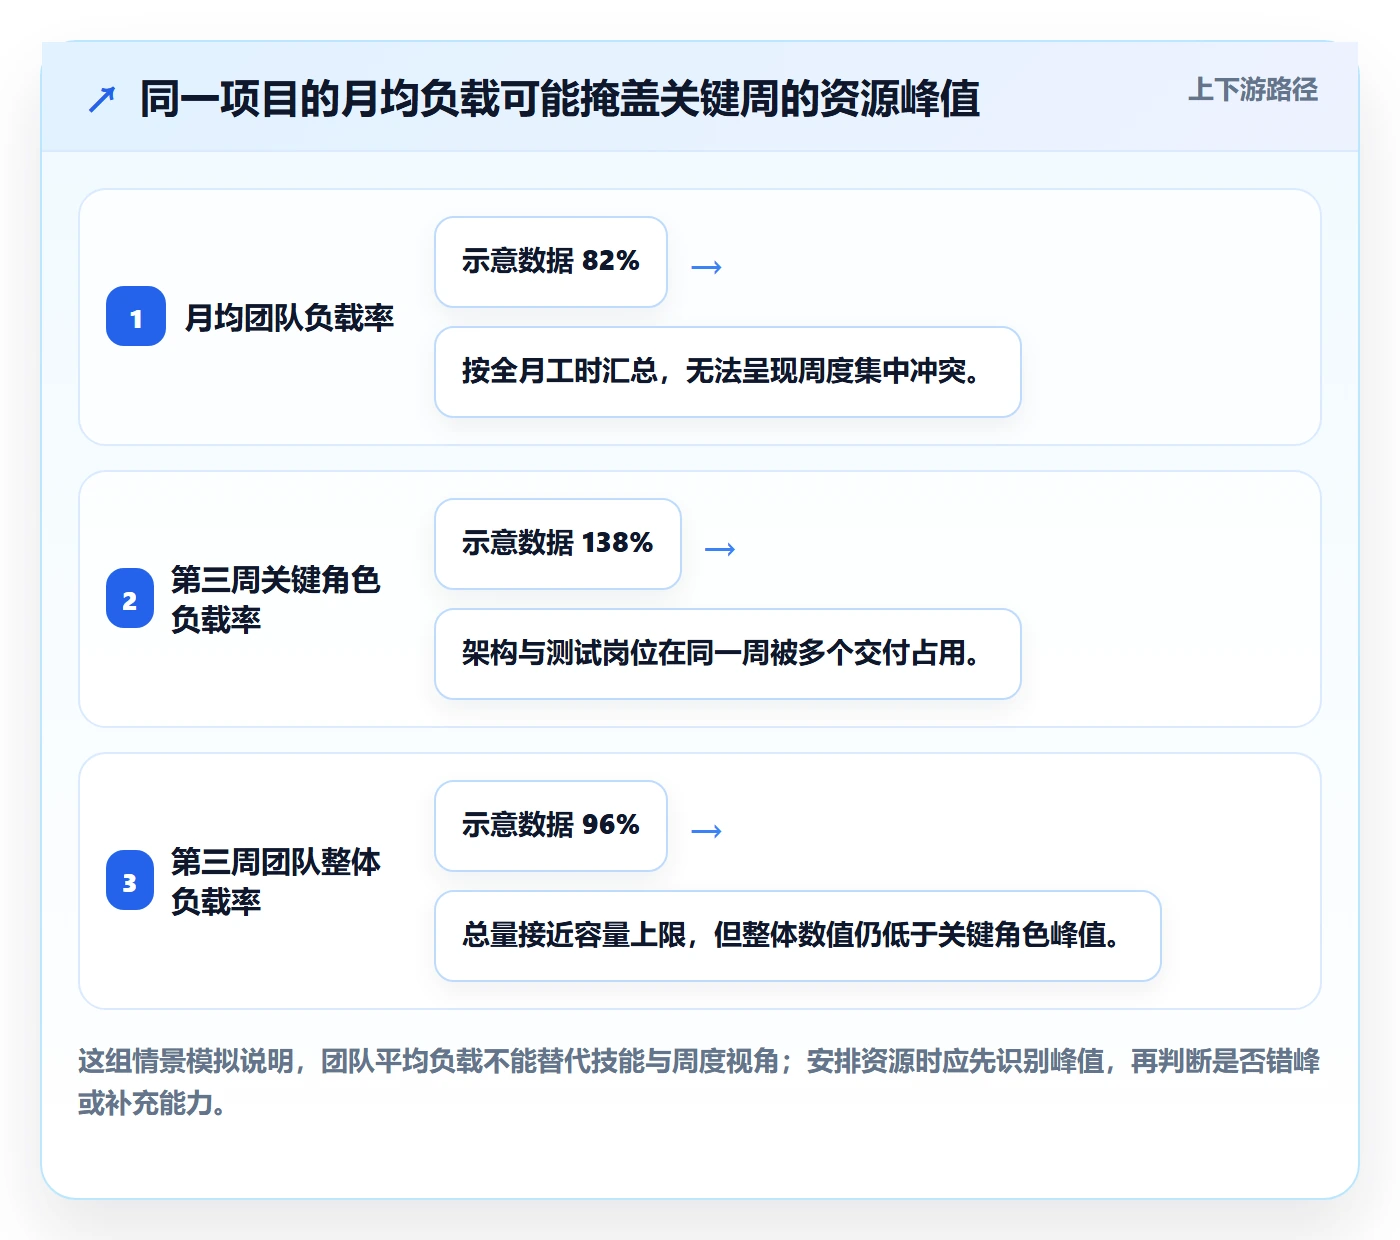Select the title 同一项目的月均负载可能掩盖关键周的资源峰值
The width and height of the screenshot is (1400, 1240).
[560, 99]
